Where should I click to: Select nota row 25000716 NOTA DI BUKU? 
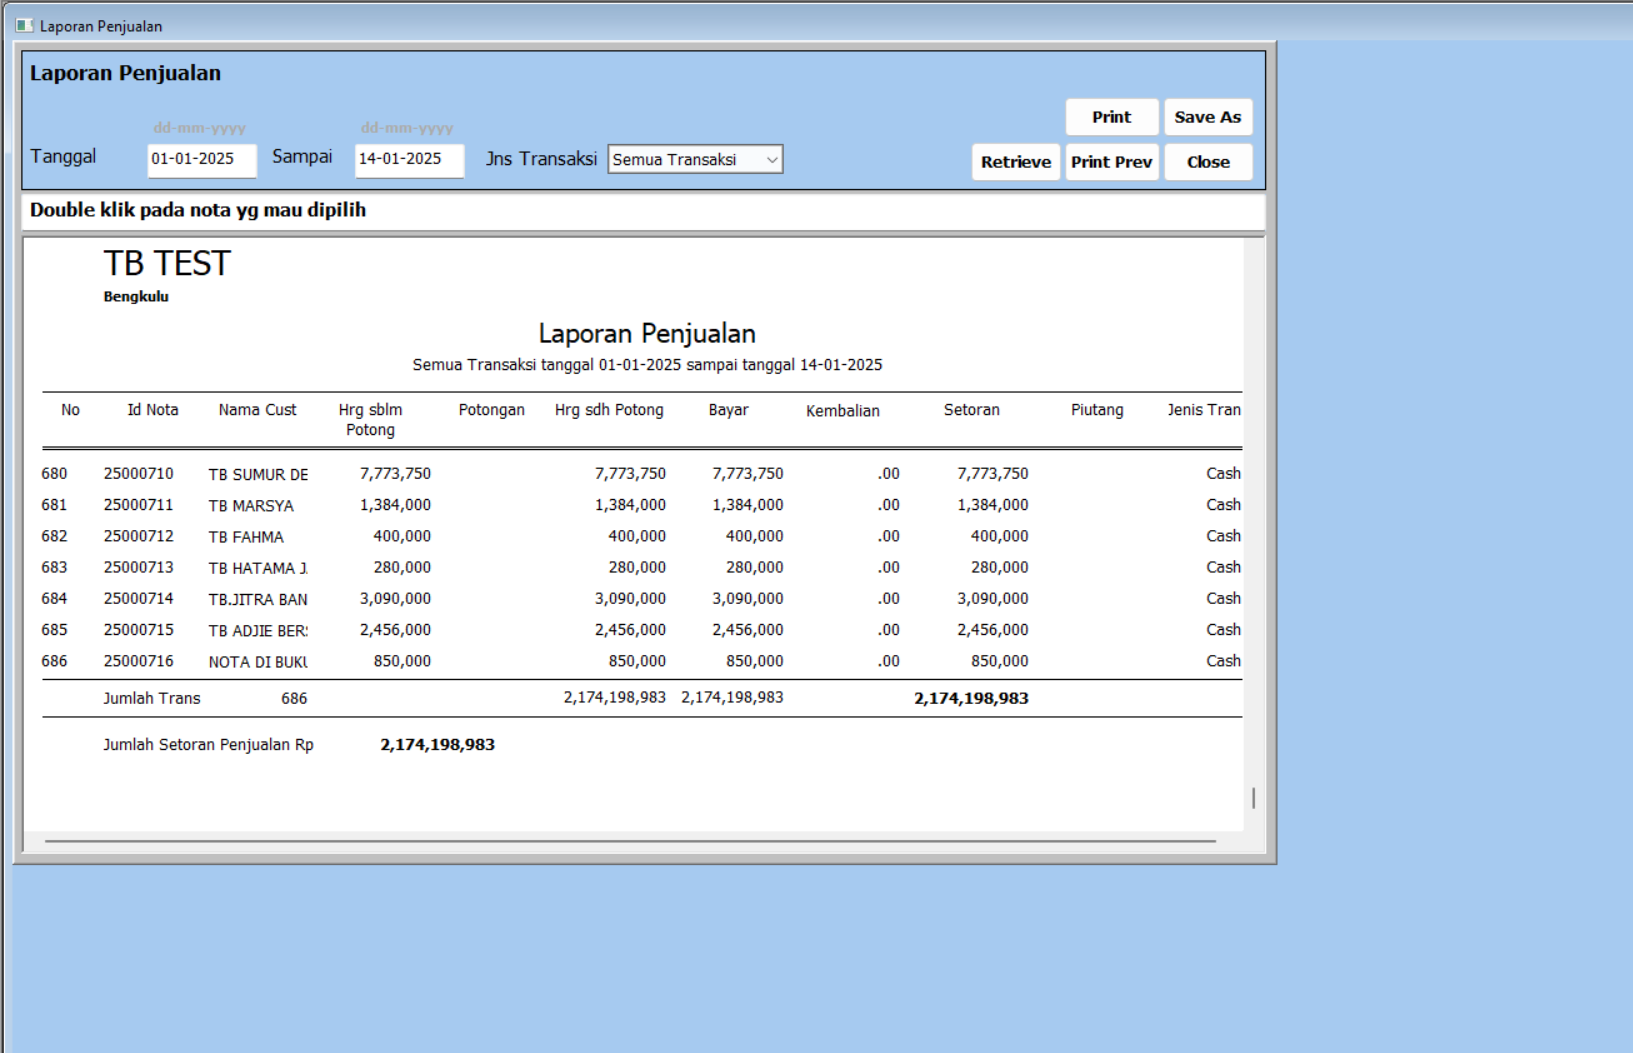(257, 662)
